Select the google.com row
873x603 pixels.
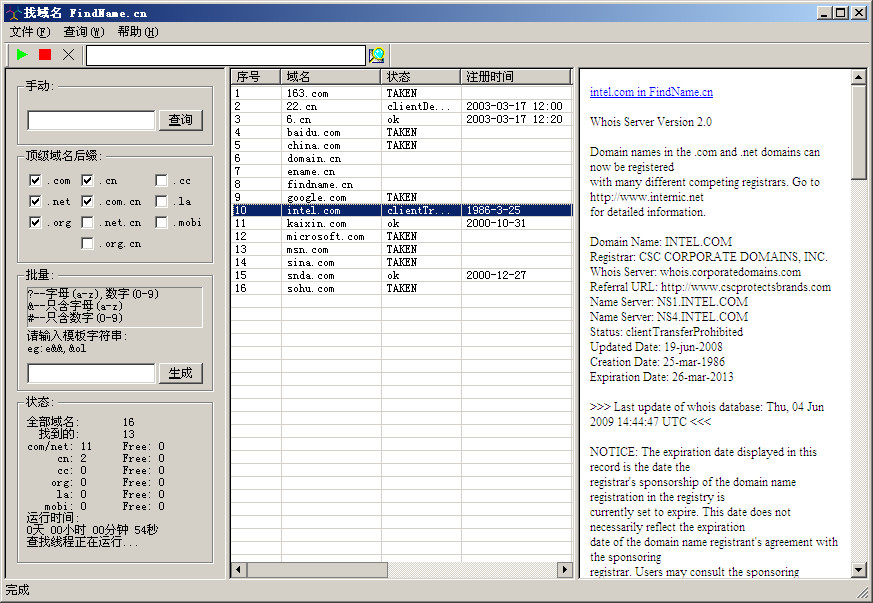coord(401,197)
